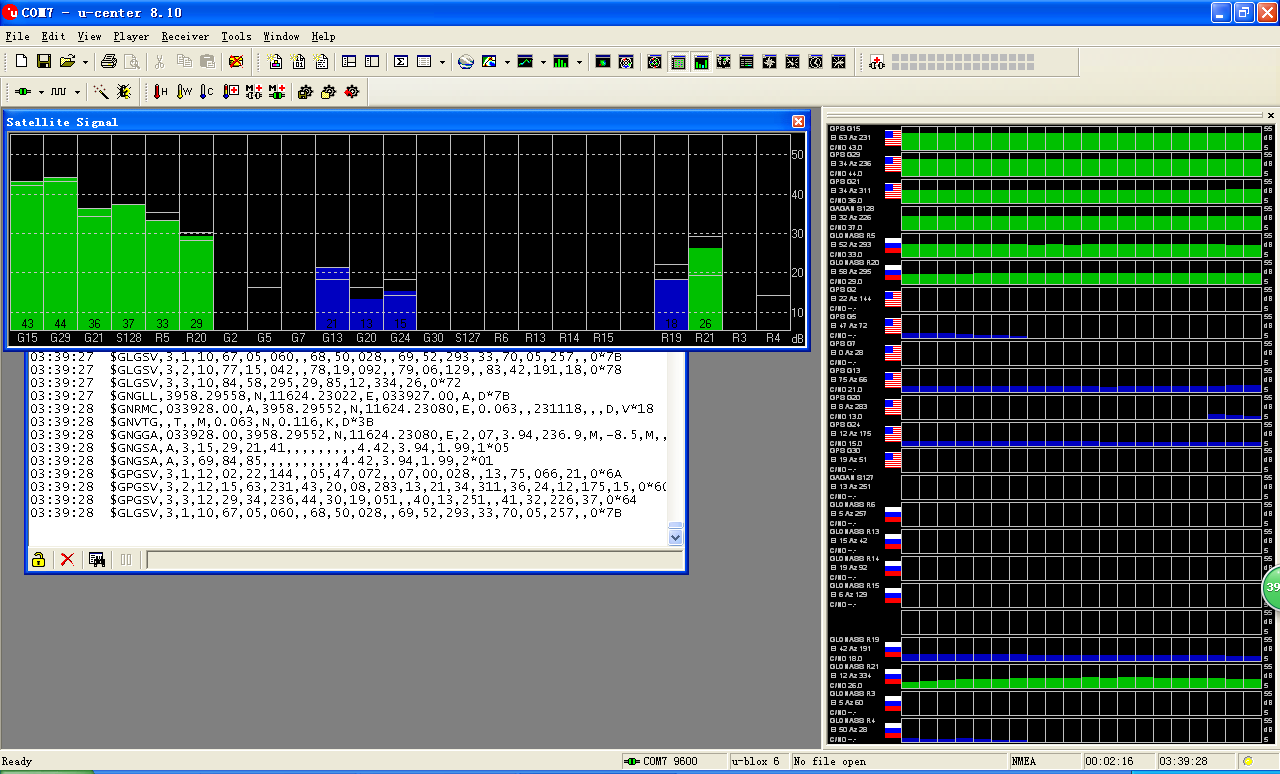This screenshot has height=774, width=1280.
Task: Expand the Baudrate dropdown arrow
Action: (x=77, y=91)
